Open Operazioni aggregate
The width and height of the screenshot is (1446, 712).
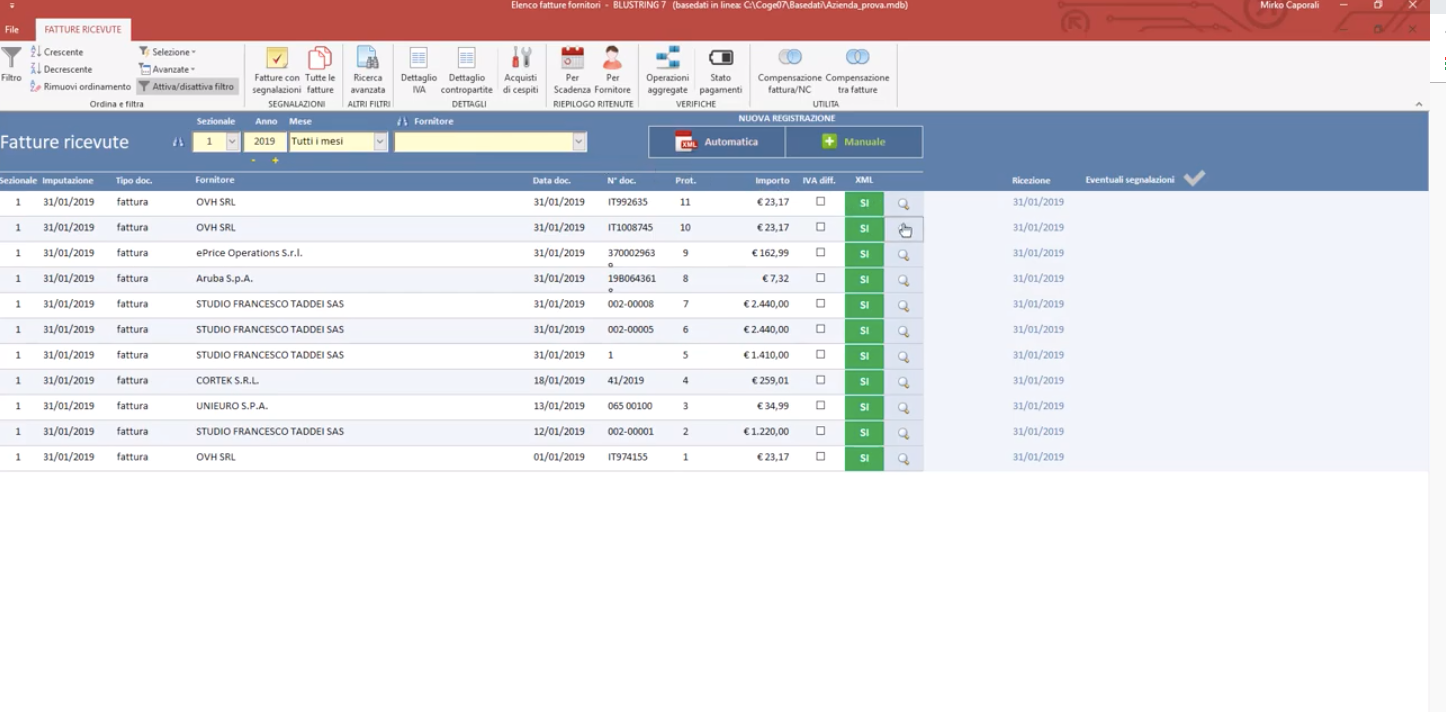(667, 70)
